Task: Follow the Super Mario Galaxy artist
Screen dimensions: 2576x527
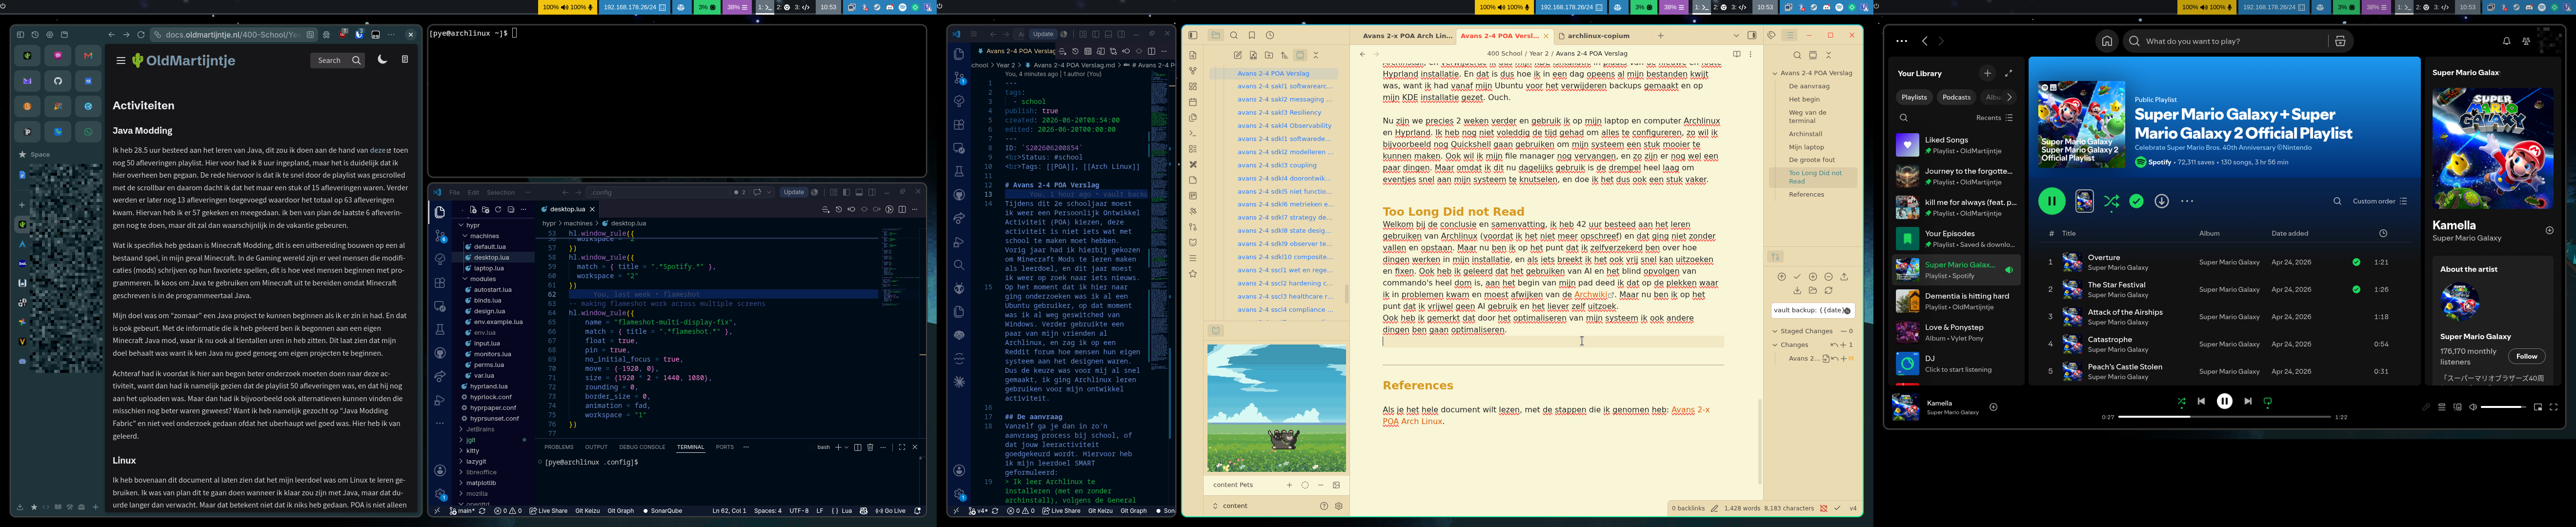Action: 2526,356
